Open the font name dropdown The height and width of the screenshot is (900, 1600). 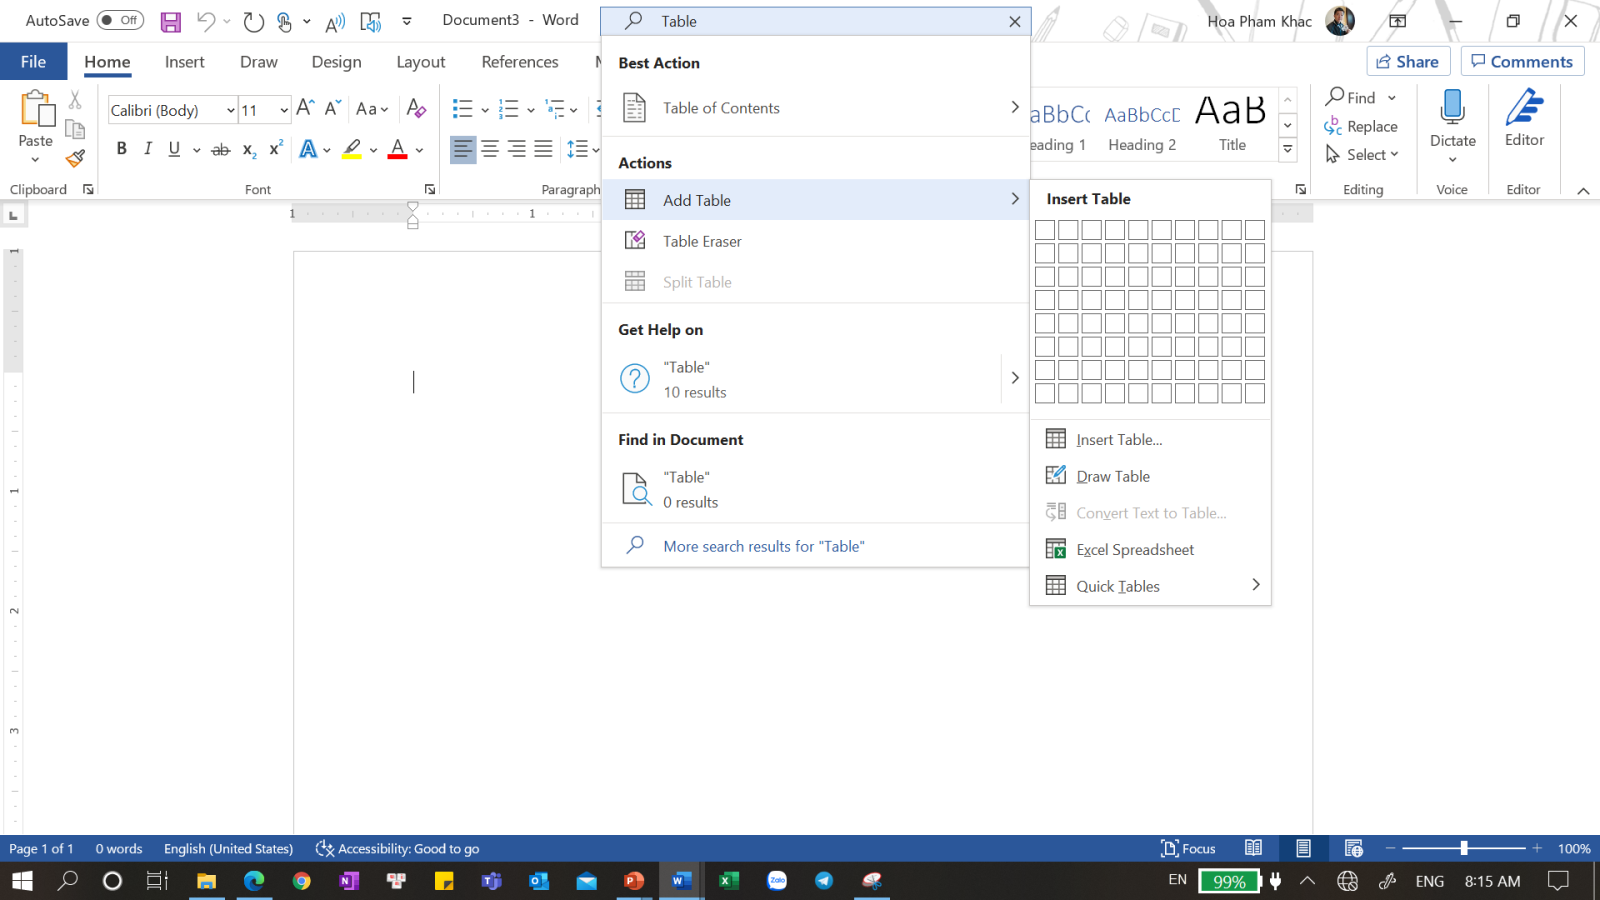point(230,110)
